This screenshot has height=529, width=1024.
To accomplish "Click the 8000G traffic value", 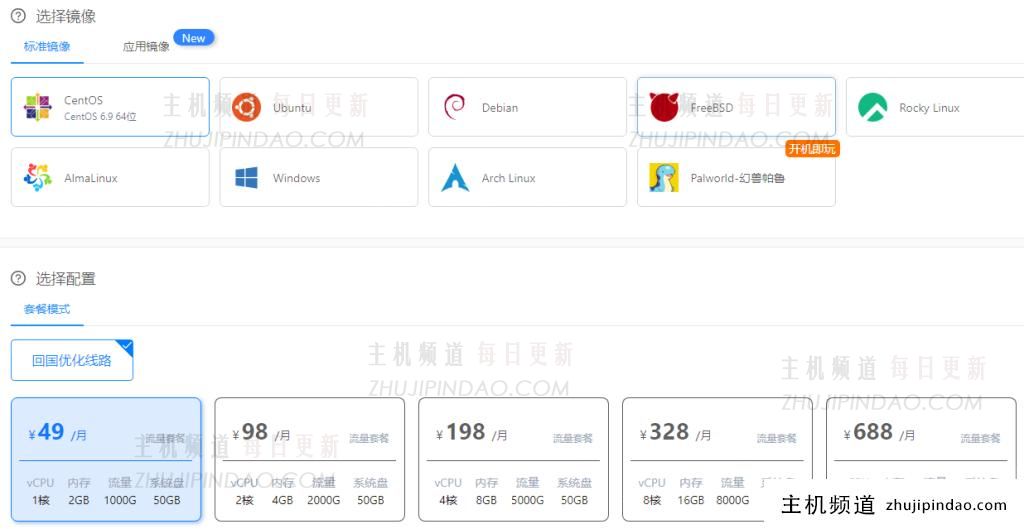I will 732,500.
